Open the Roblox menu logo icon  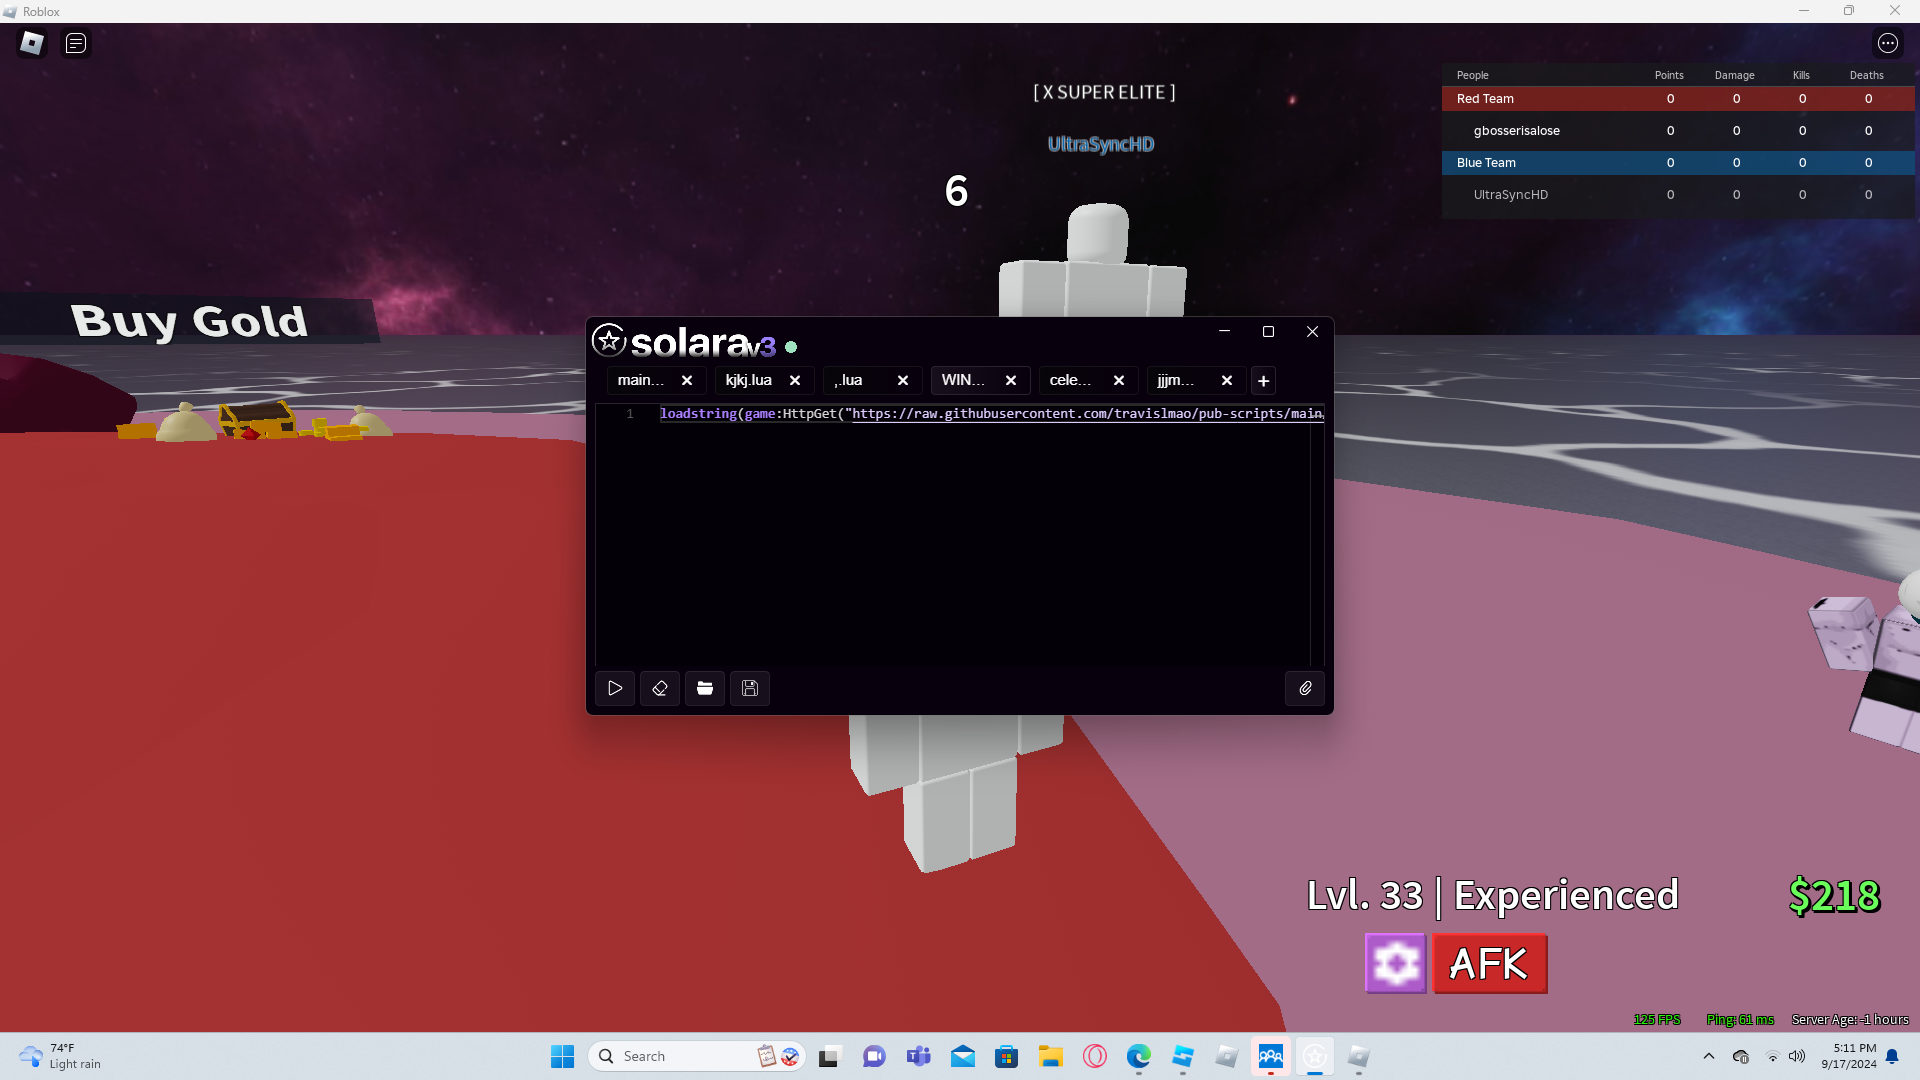coord(32,43)
